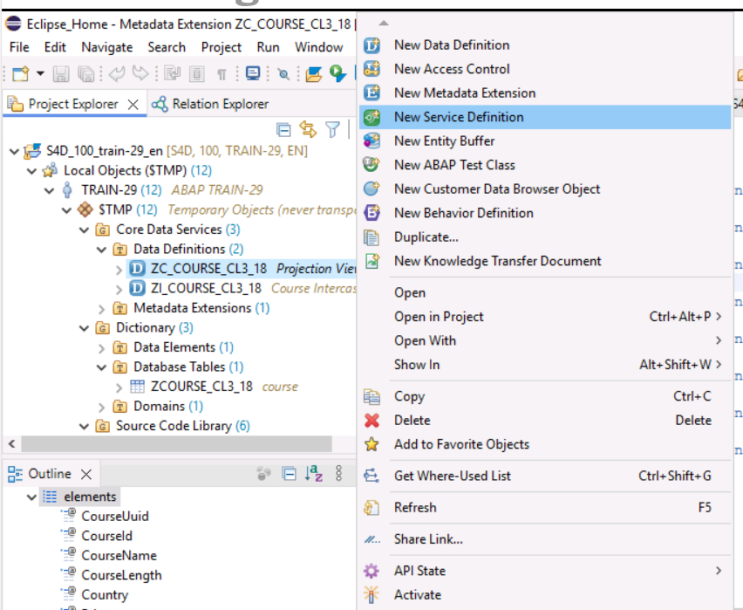
Task: Click Add to Favorite Objects
Action: [545, 445]
